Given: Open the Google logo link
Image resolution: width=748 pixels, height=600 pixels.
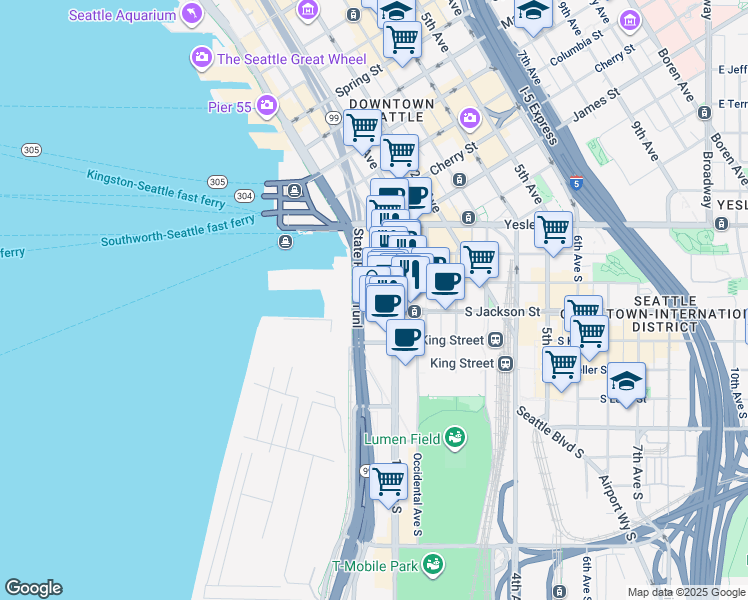Looking at the screenshot, I should coord(33,588).
